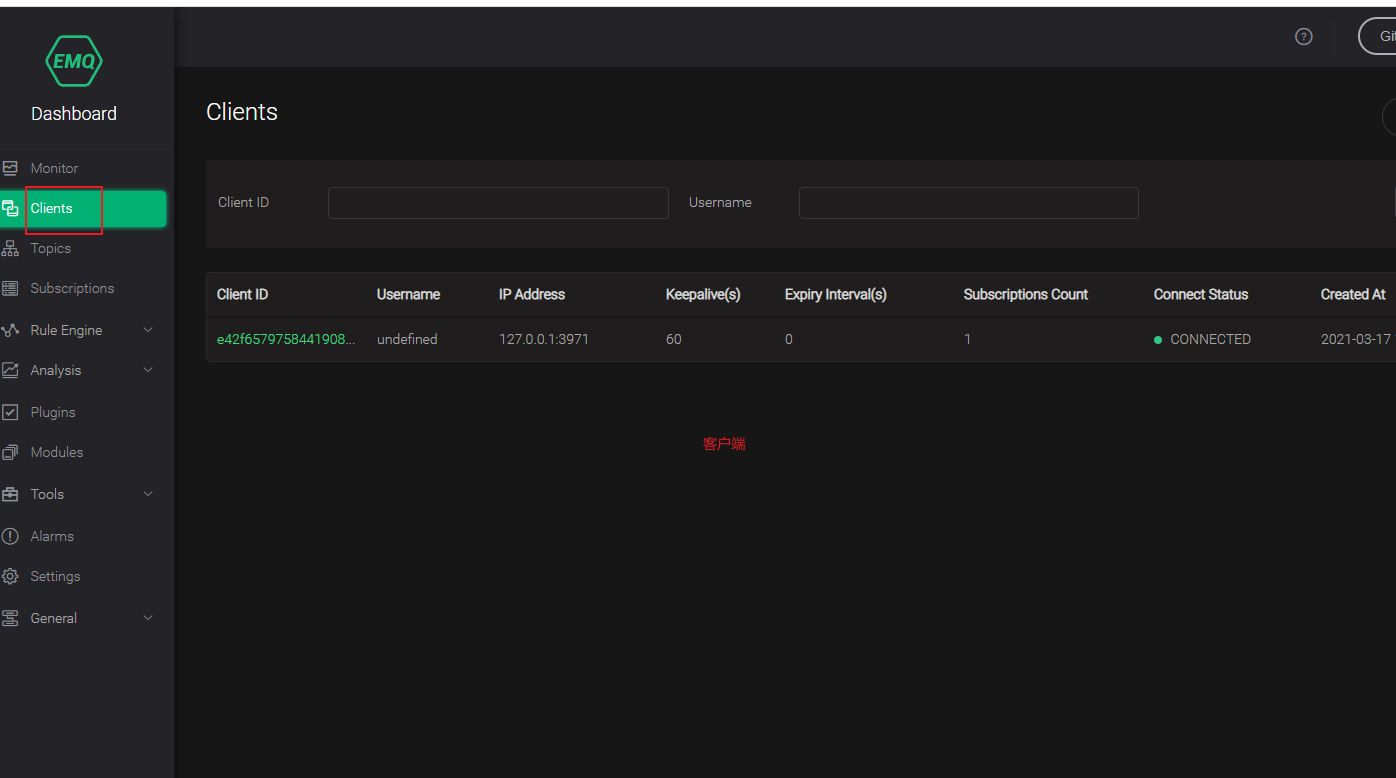The image size is (1396, 778).
Task: Click the Keepalive value 60 cell
Action: tap(674, 339)
